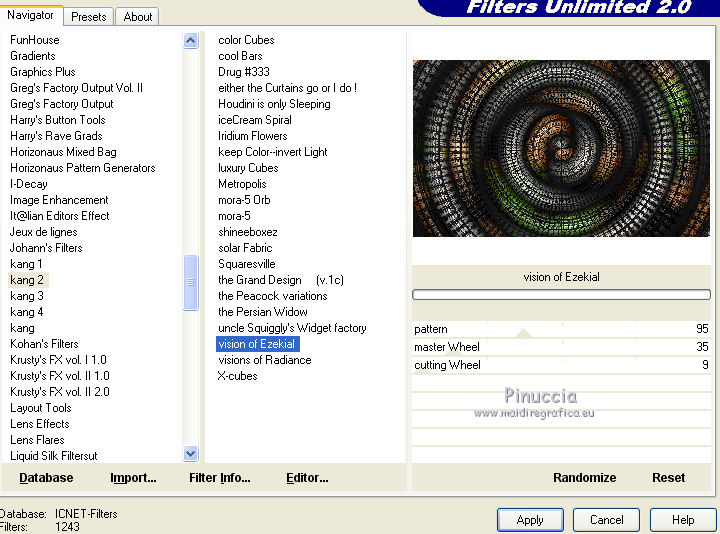Image resolution: width=720 pixels, height=534 pixels.
Task: Click the category list scroll down arrow
Action: point(191,454)
